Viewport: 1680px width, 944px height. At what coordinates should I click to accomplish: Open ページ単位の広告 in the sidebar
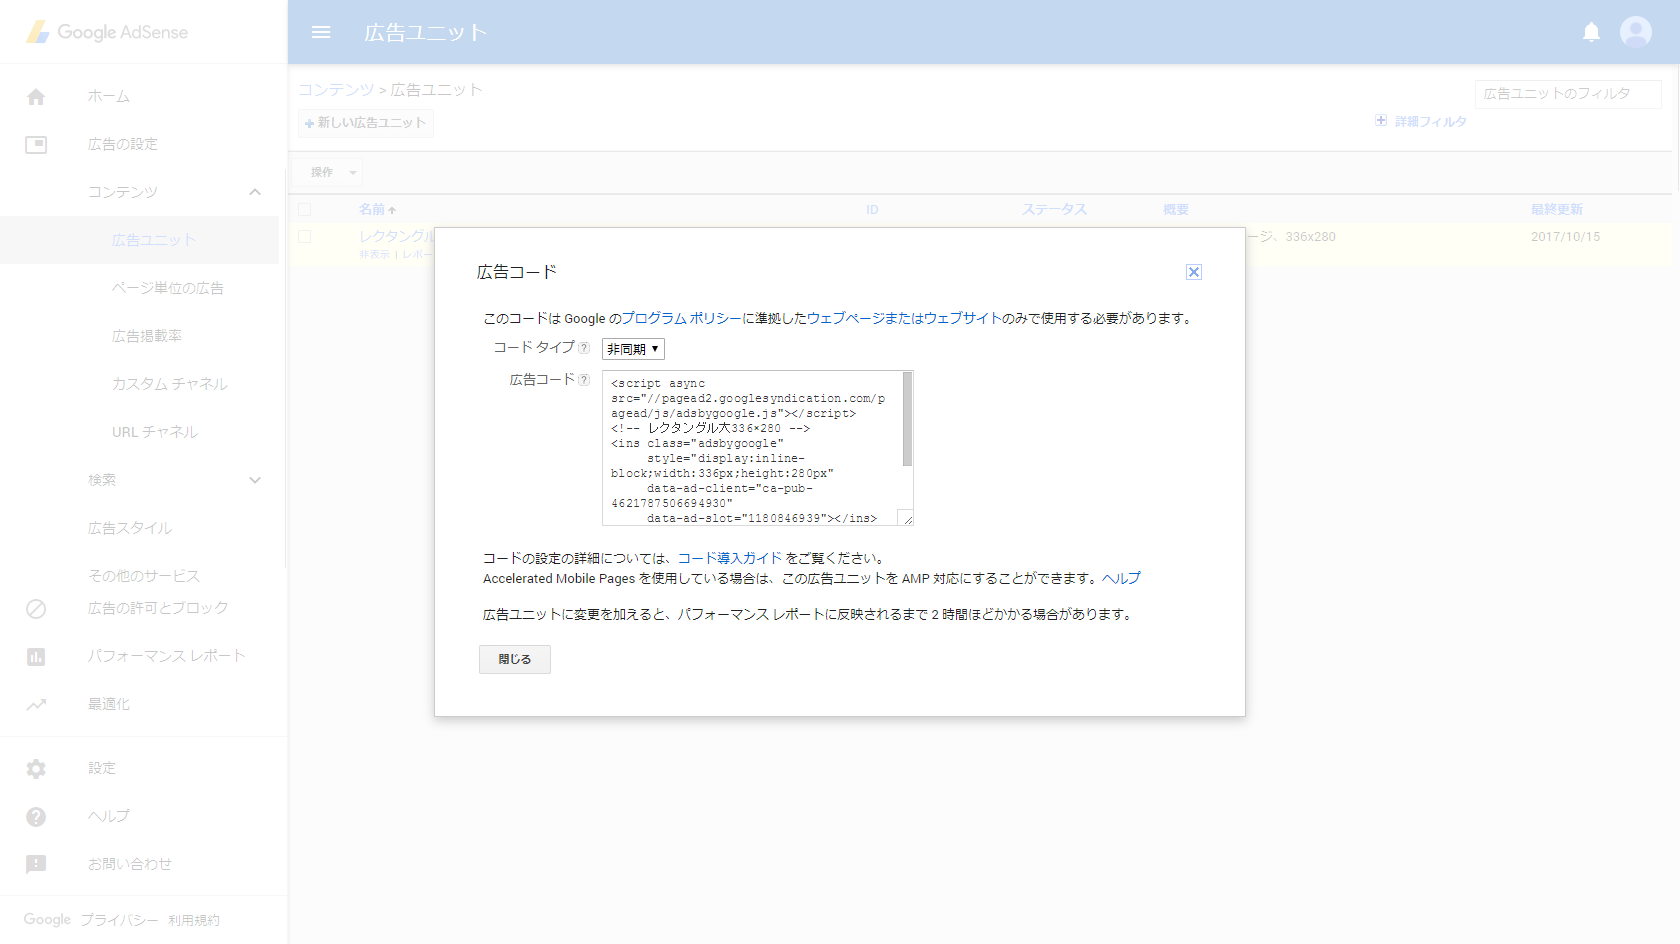[168, 289]
